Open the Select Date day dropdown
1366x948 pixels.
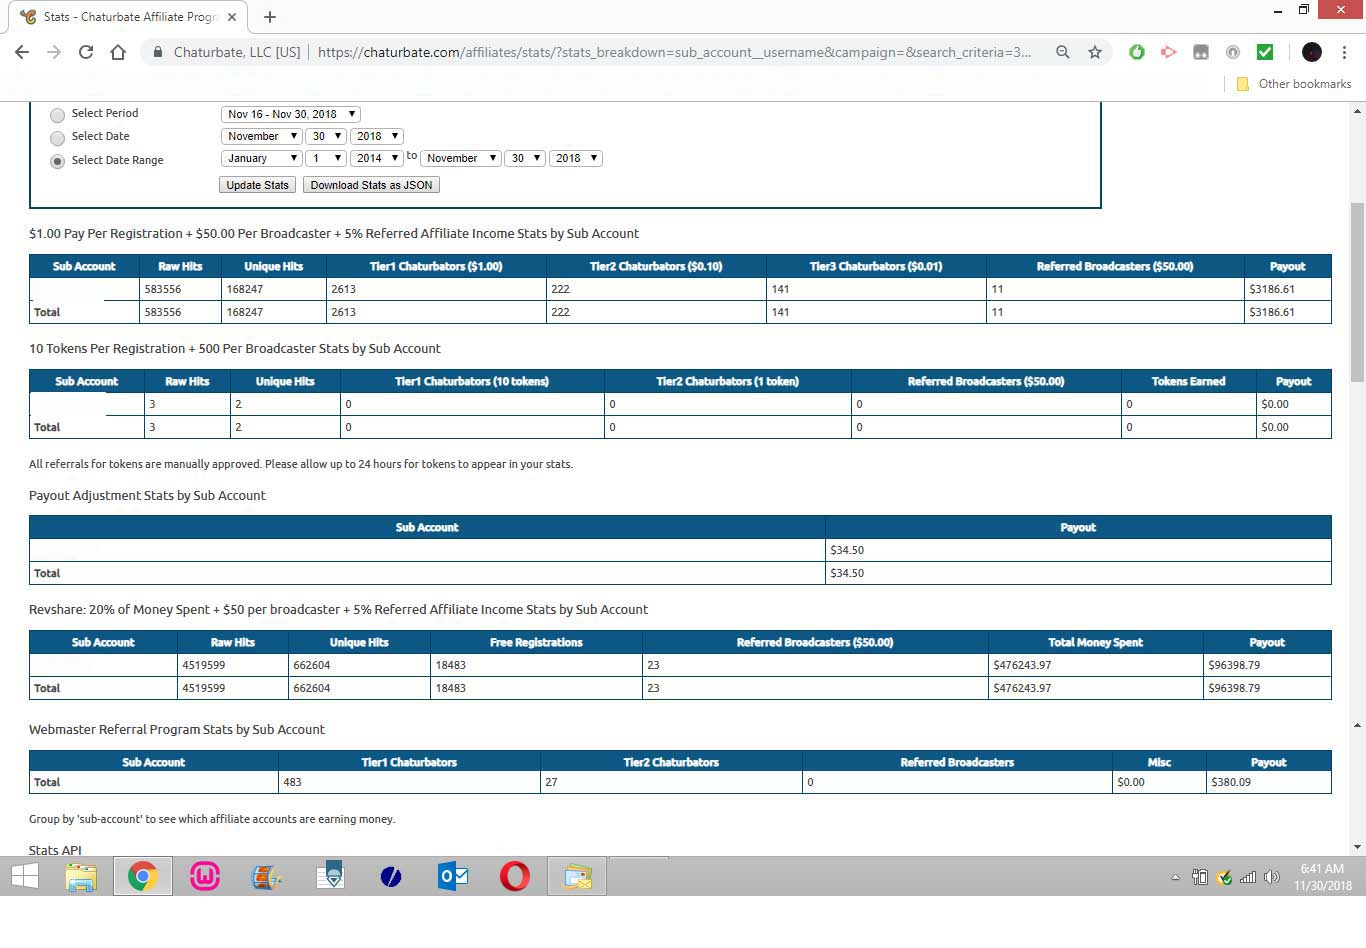point(326,136)
